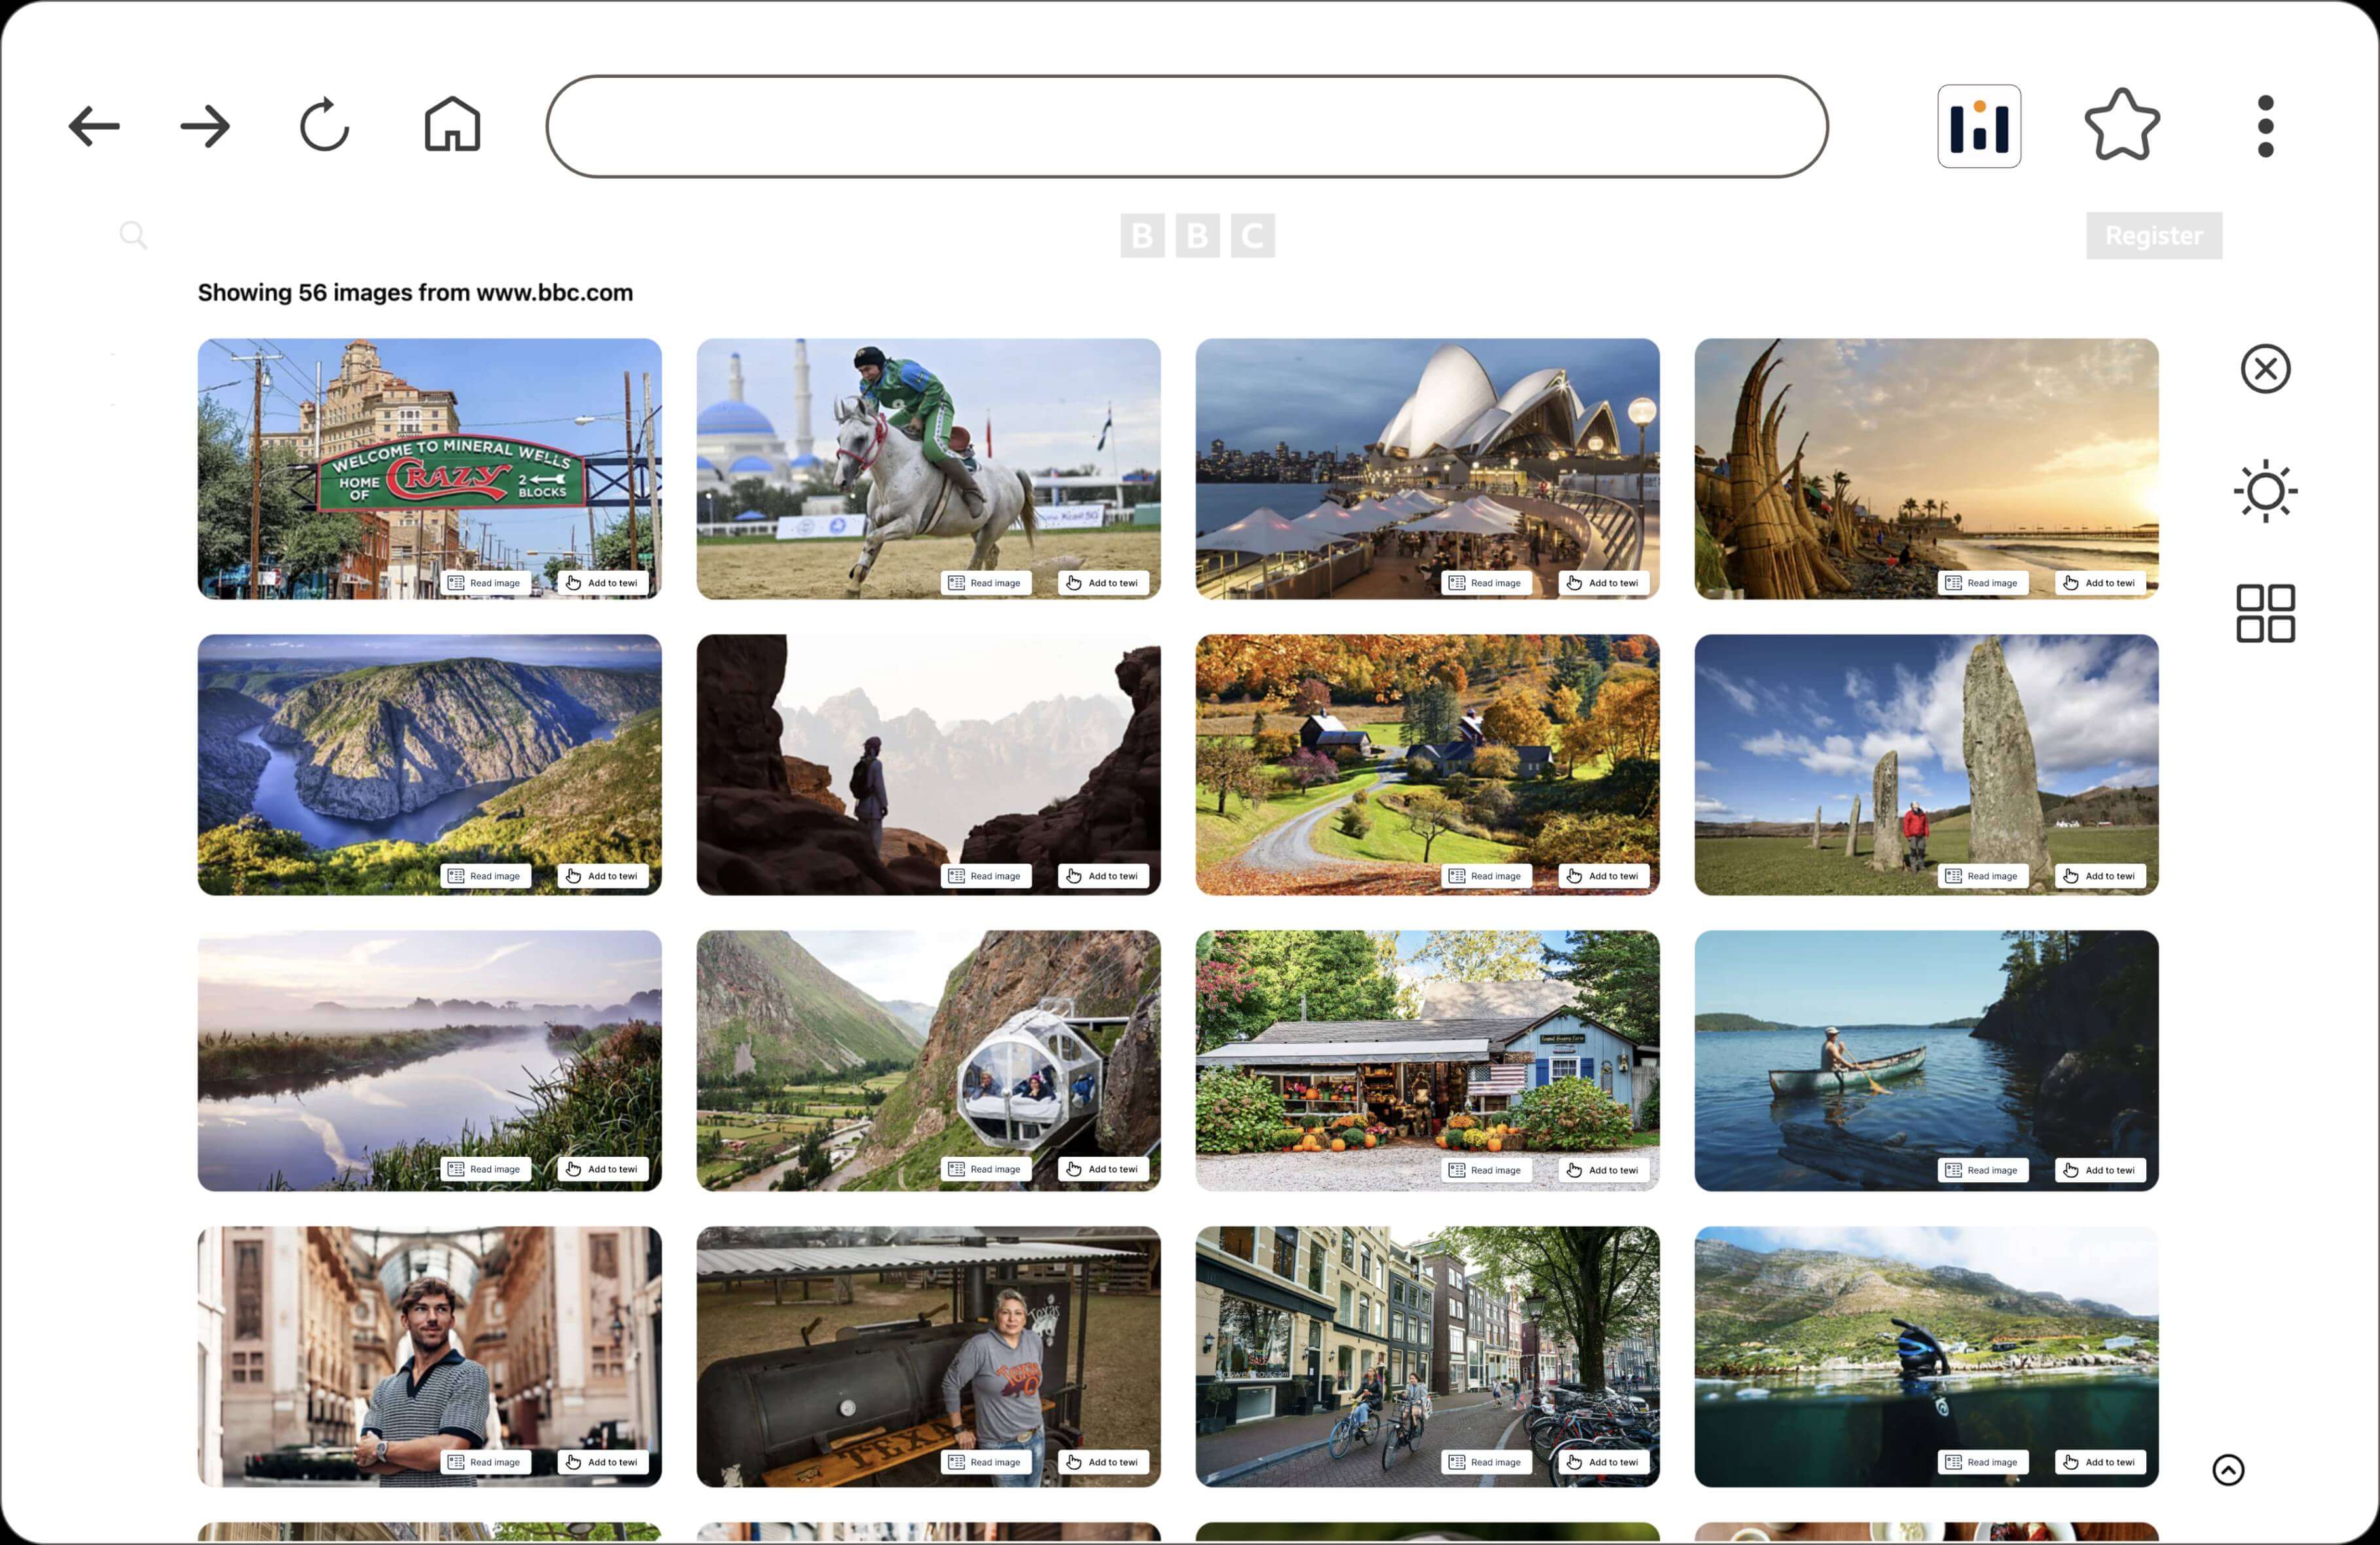Open the BBC logo link
Image resolution: width=2380 pixels, height=1545 pixels.
coord(1197,236)
